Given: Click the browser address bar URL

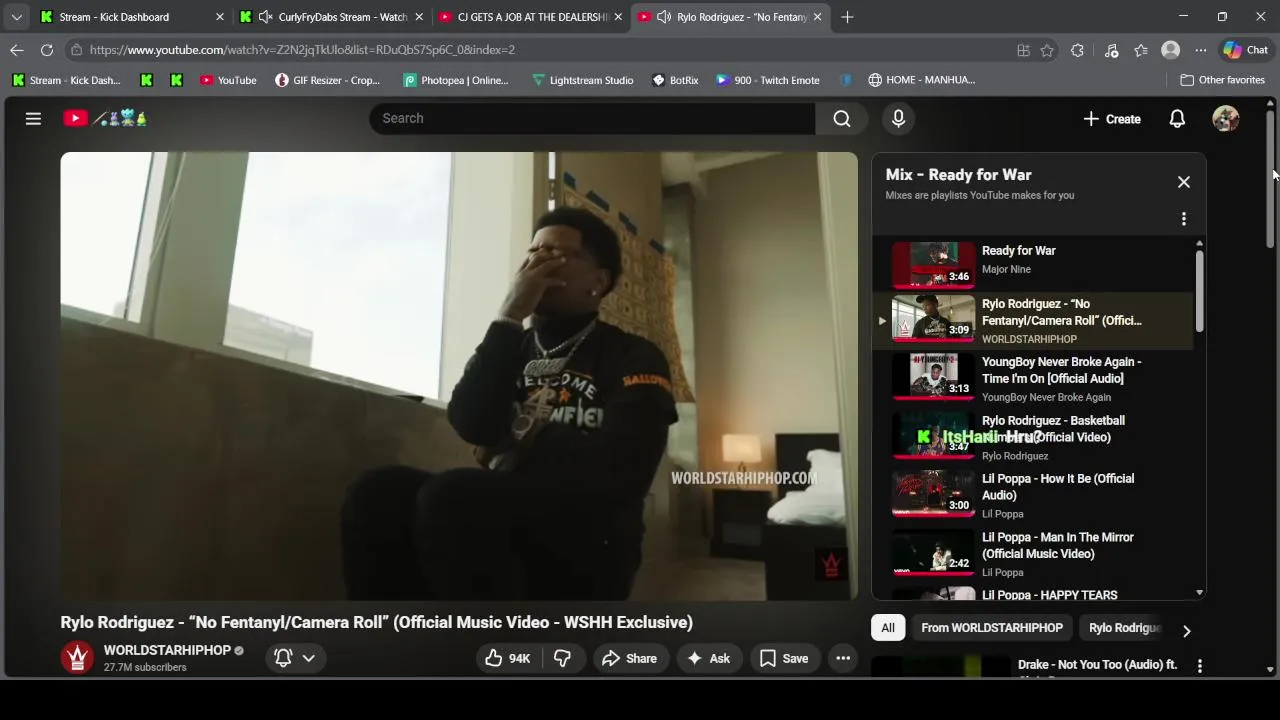Looking at the screenshot, I should 302,50.
